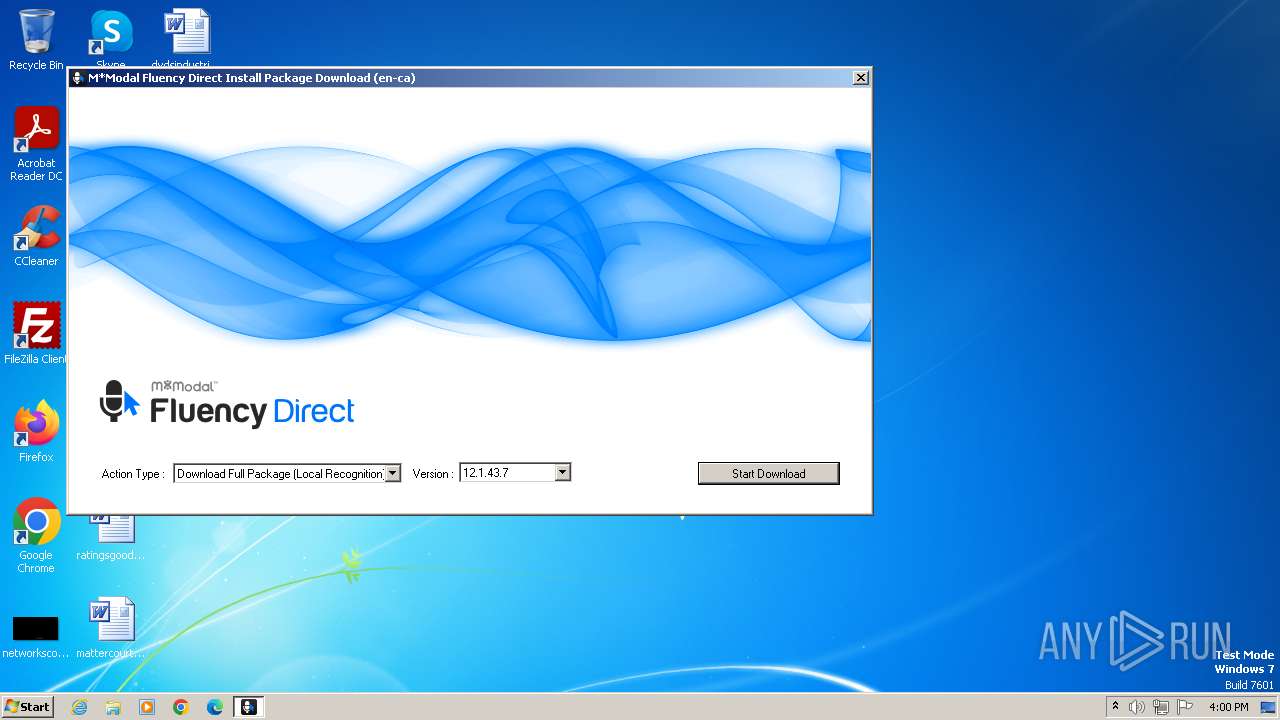The width and height of the screenshot is (1280, 720).
Task: Launch Acrobat Reader DC shortcut
Action: click(x=36, y=144)
